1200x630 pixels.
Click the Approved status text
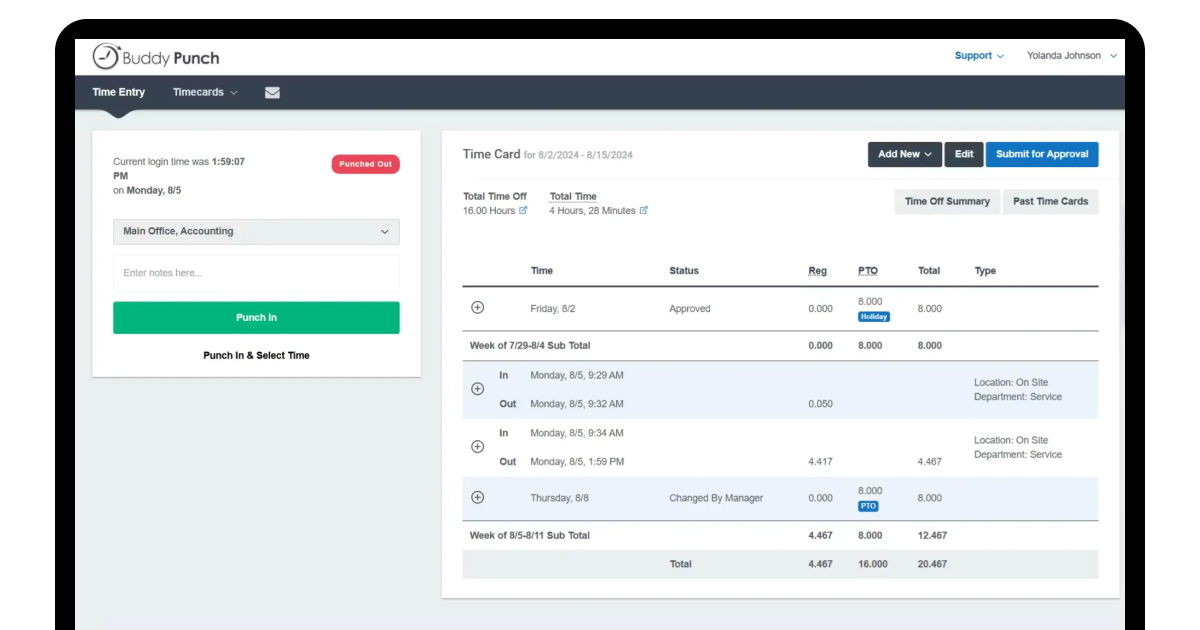(690, 309)
